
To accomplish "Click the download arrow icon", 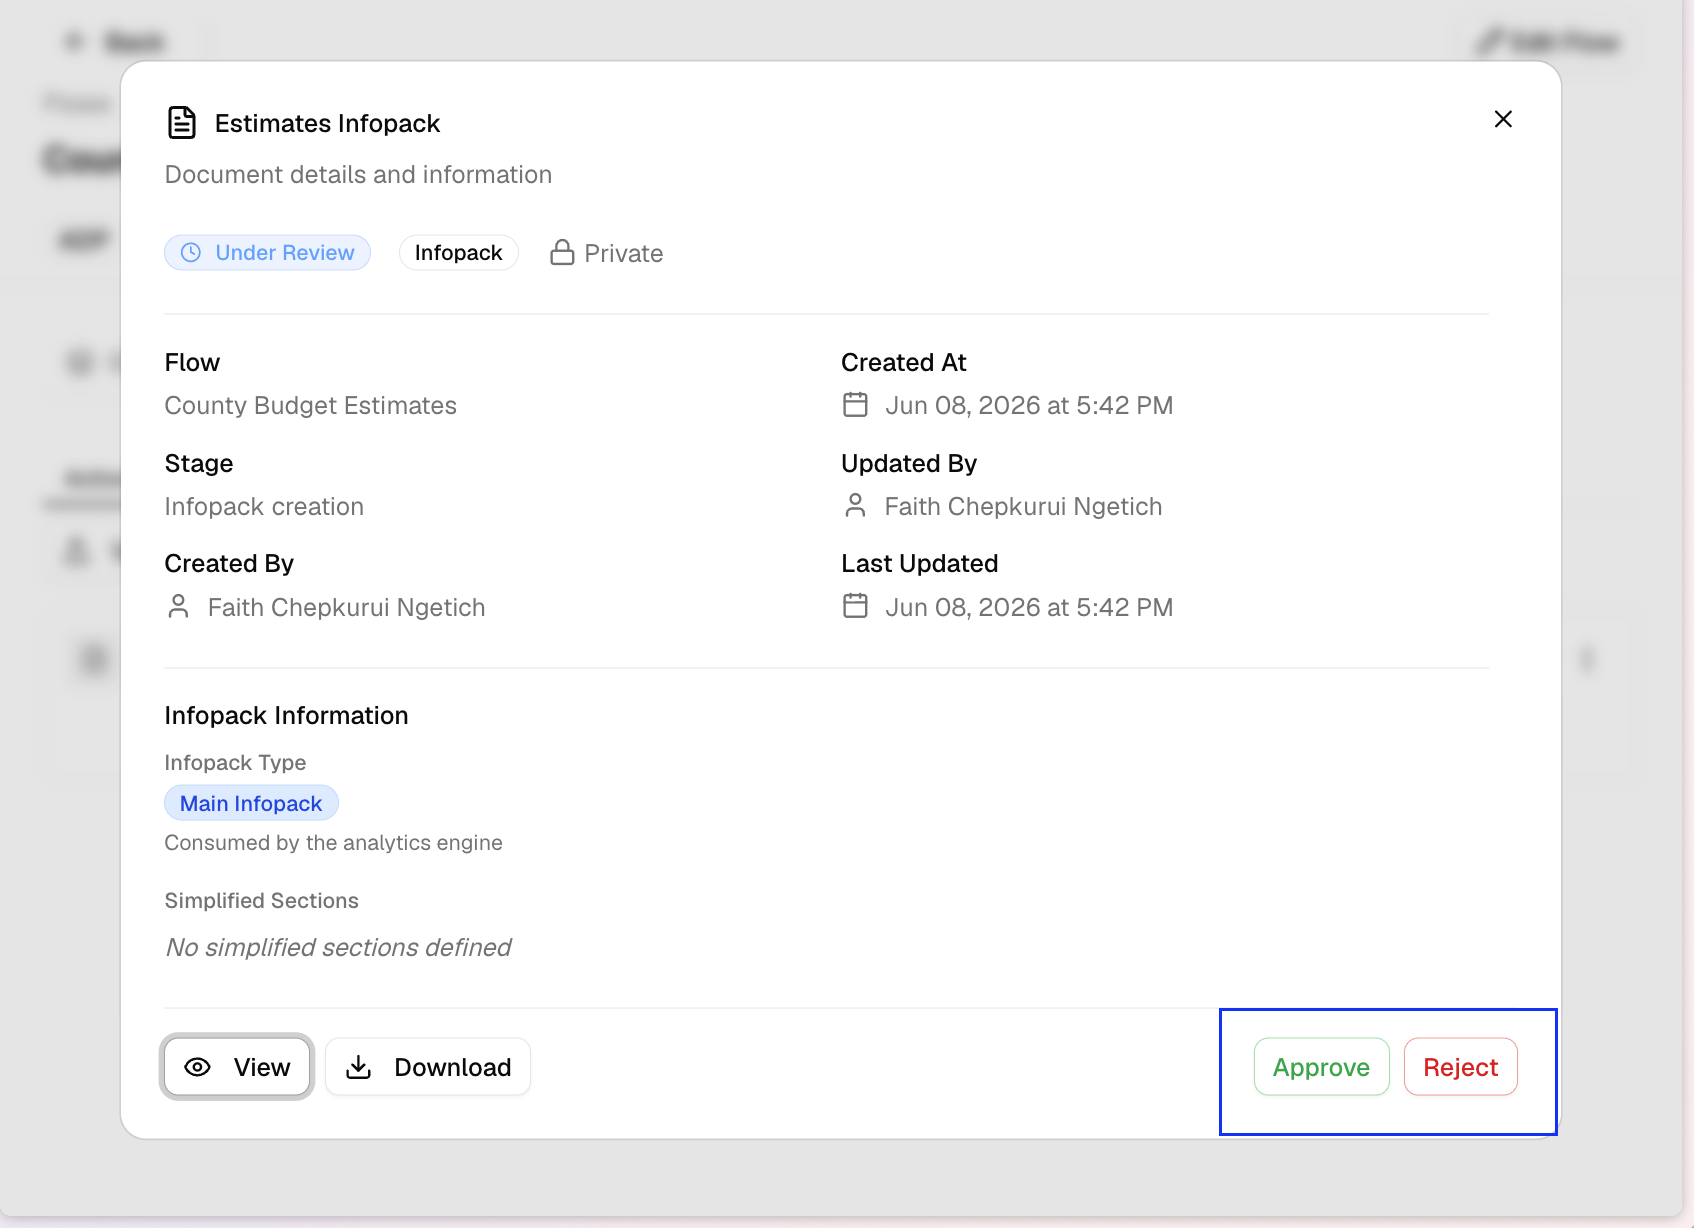I will pyautogui.click(x=358, y=1067).
